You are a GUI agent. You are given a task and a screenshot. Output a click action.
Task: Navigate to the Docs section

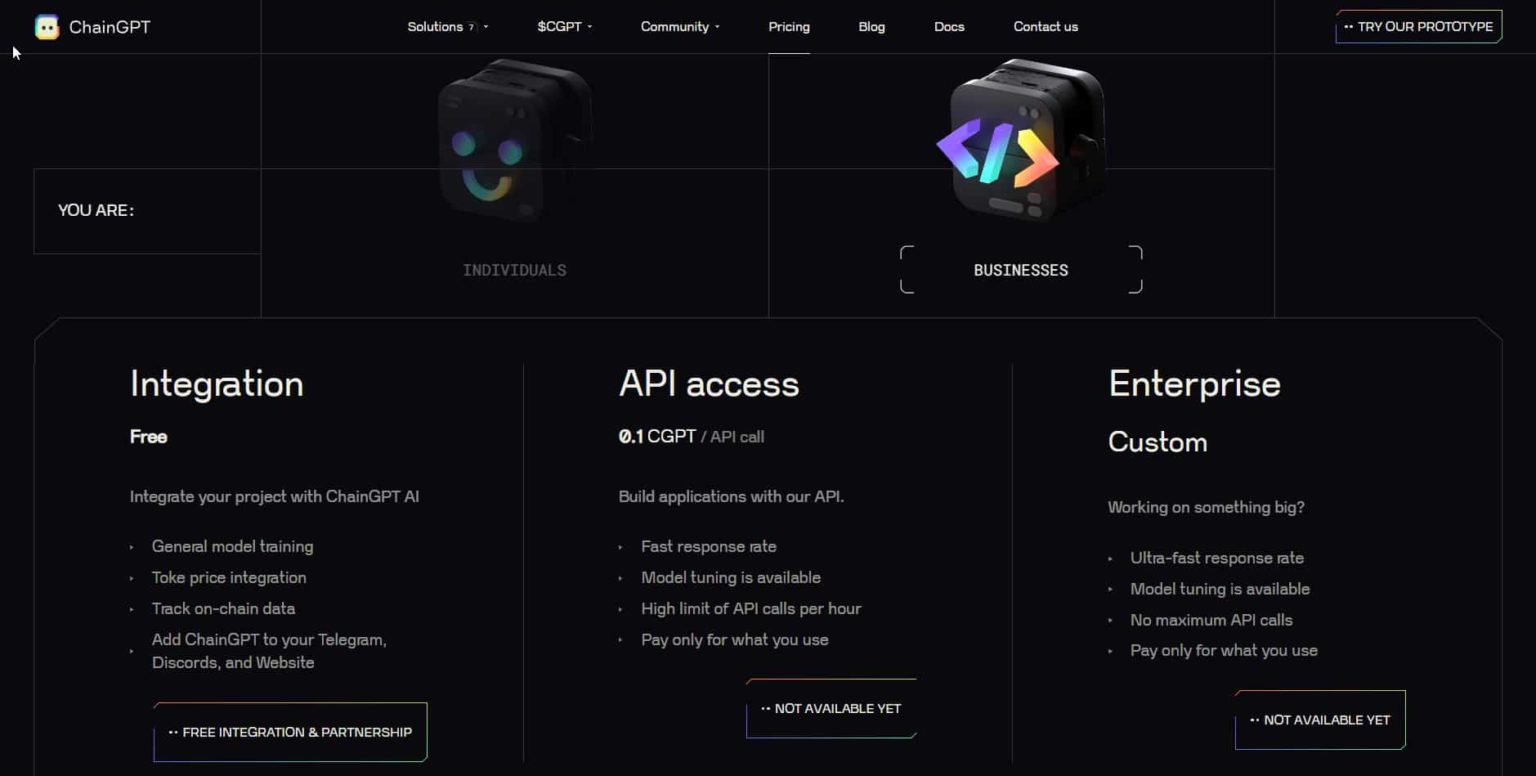point(948,27)
